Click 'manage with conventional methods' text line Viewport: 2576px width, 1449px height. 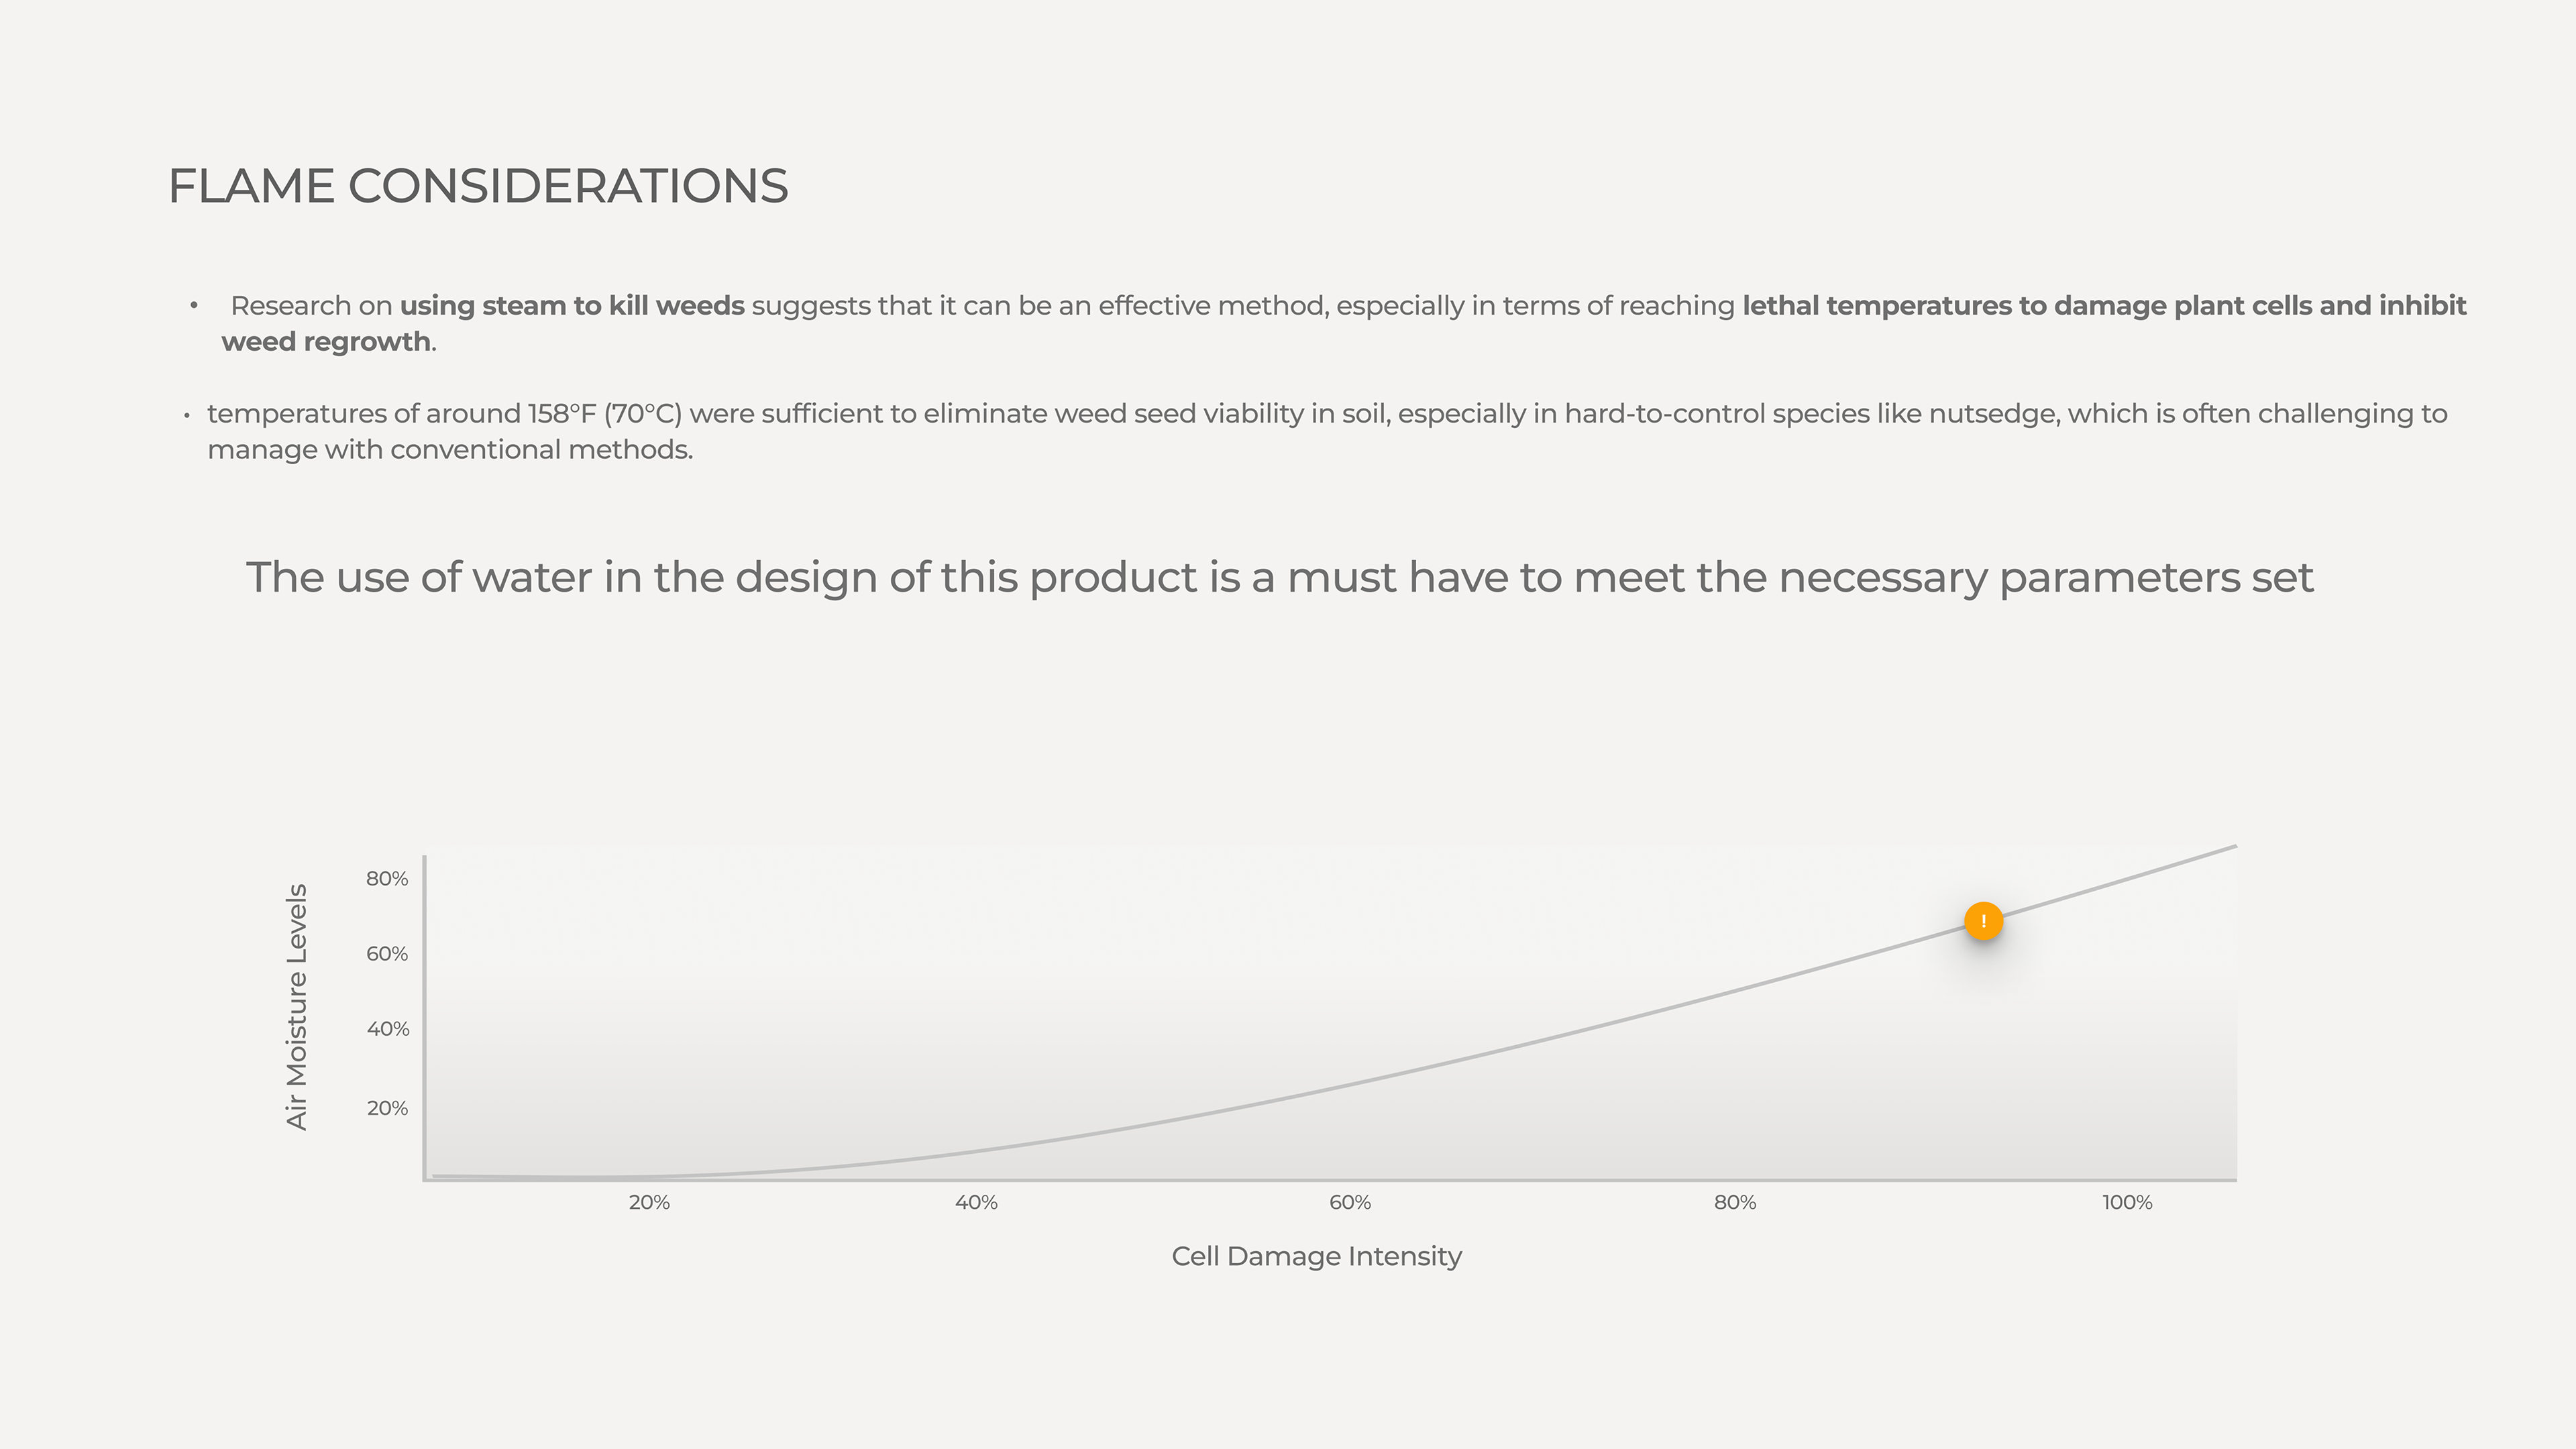[450, 450]
